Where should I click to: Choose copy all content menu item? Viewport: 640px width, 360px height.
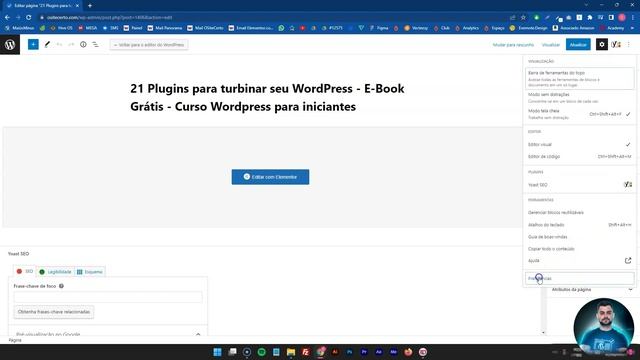[x=580, y=249]
